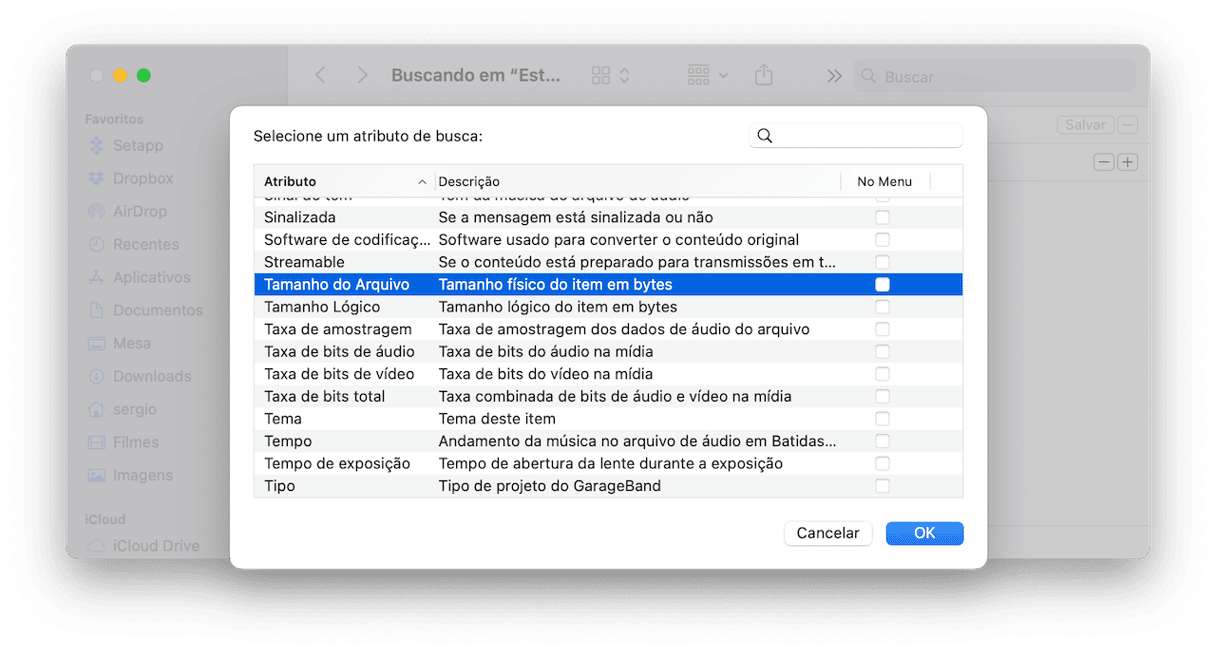The height and width of the screenshot is (656, 1216).
Task: Dismiss the dialog with Cancelar
Action: pyautogui.click(x=828, y=533)
